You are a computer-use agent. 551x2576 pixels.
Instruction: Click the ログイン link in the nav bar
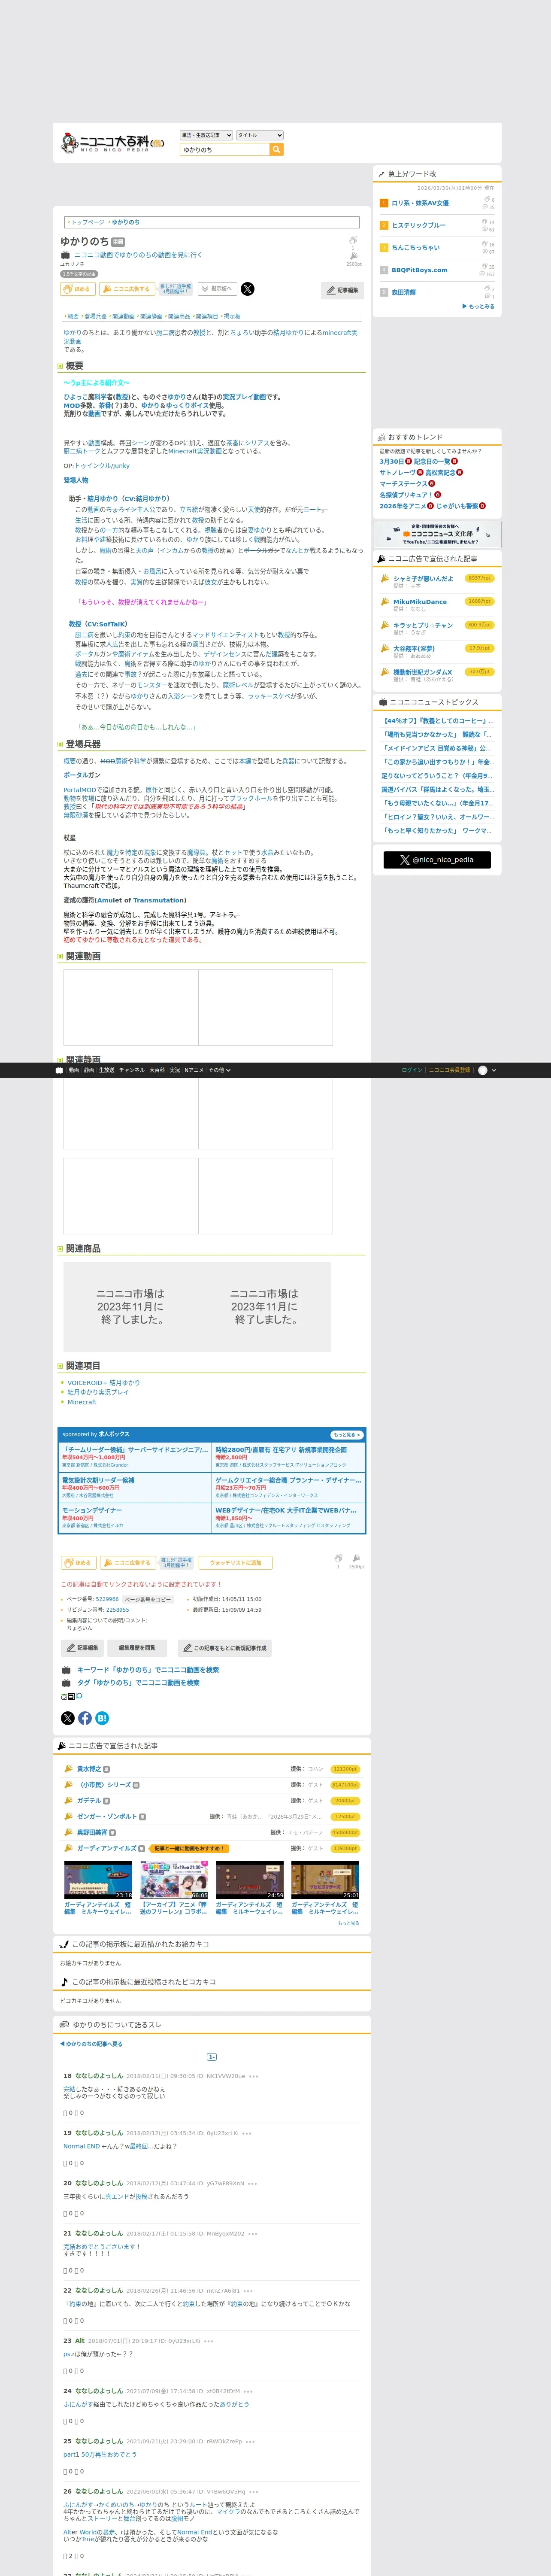[x=412, y=1070]
